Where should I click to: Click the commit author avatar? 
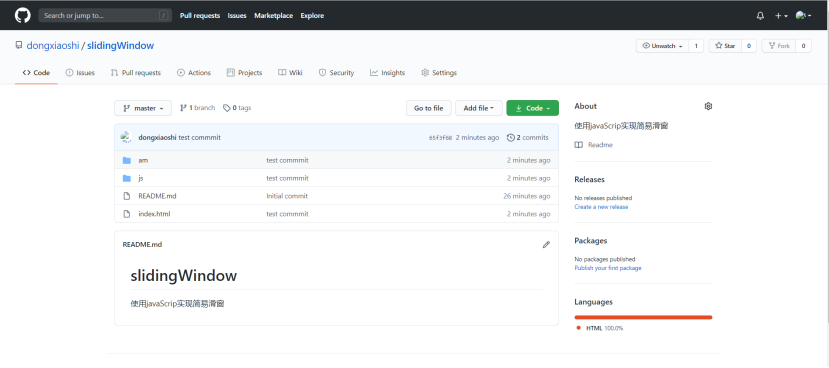(126, 137)
